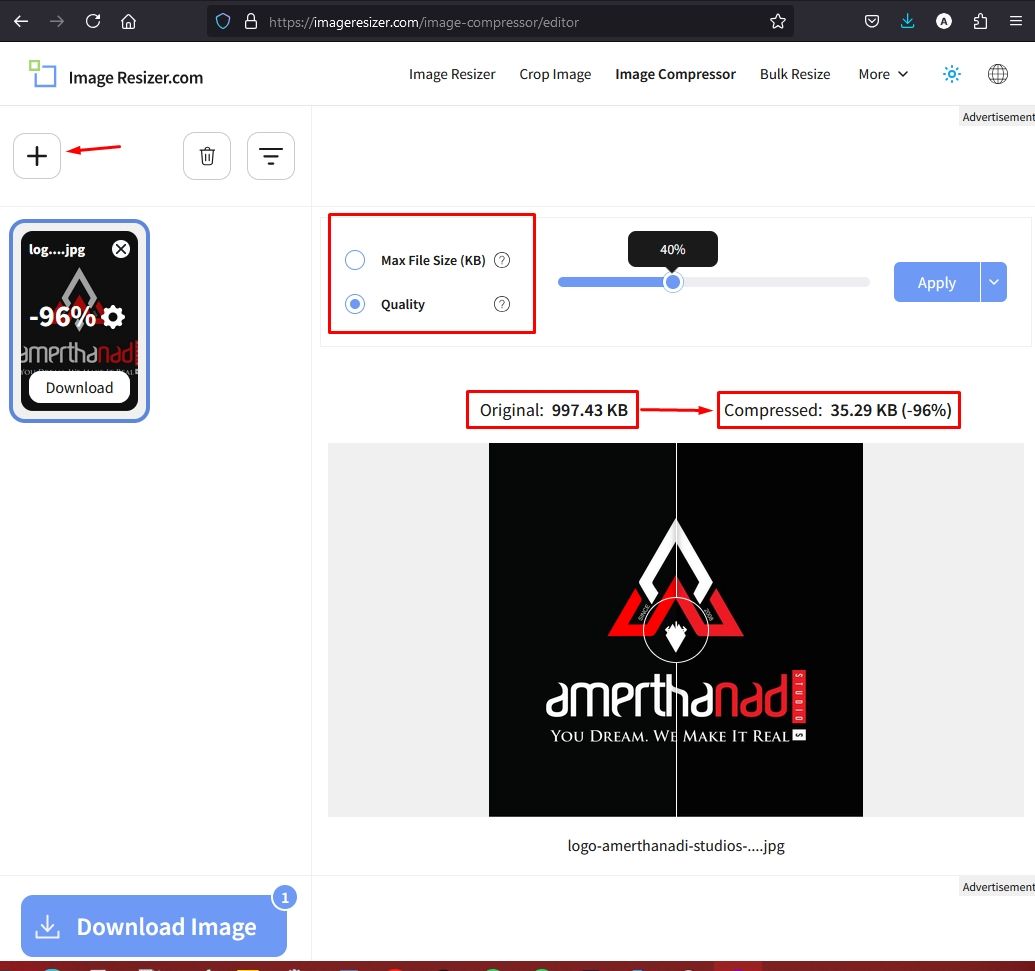This screenshot has height=971, width=1035.
Task: Click the Compressed: 35.29 KB (-96%) text
Action: pyautogui.click(x=838, y=410)
